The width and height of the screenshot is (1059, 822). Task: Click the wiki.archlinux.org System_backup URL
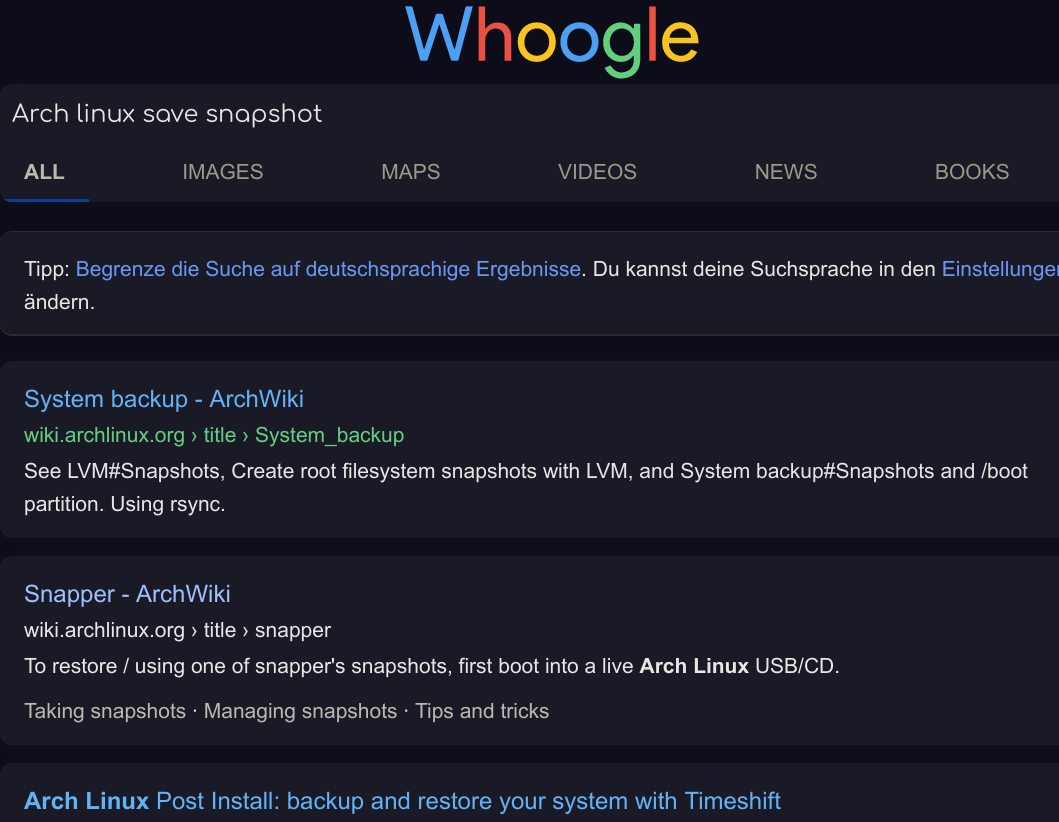214,435
